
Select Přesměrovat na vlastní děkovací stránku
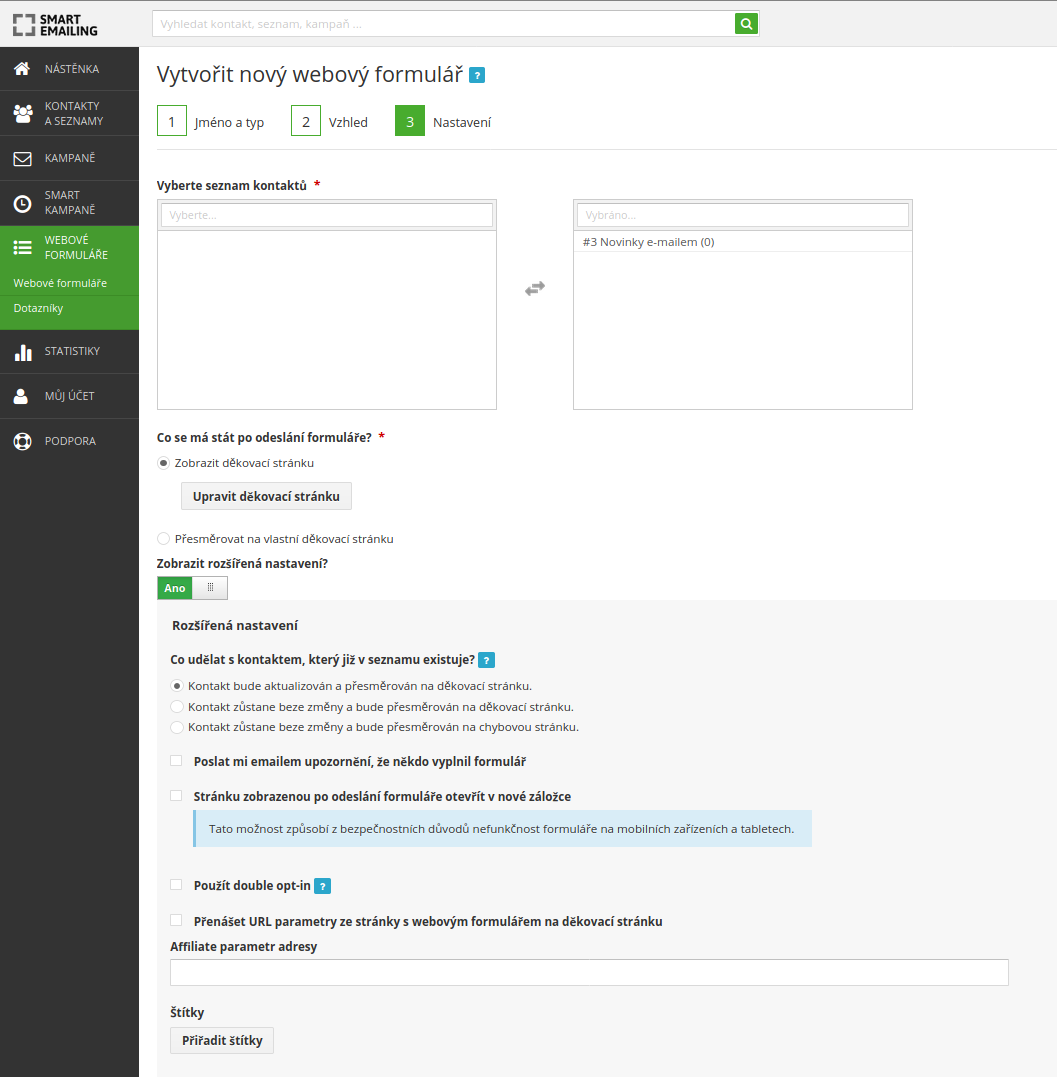pyautogui.click(x=163, y=538)
